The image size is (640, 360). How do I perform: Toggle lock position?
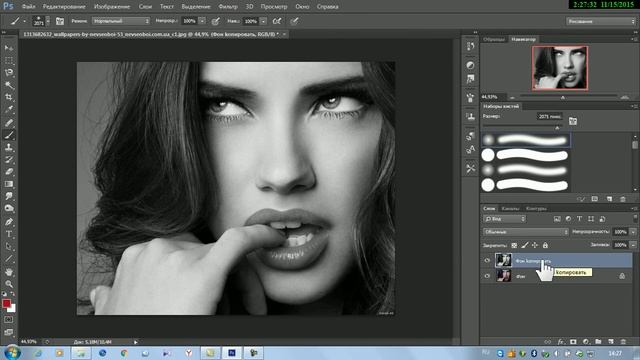(x=535, y=245)
